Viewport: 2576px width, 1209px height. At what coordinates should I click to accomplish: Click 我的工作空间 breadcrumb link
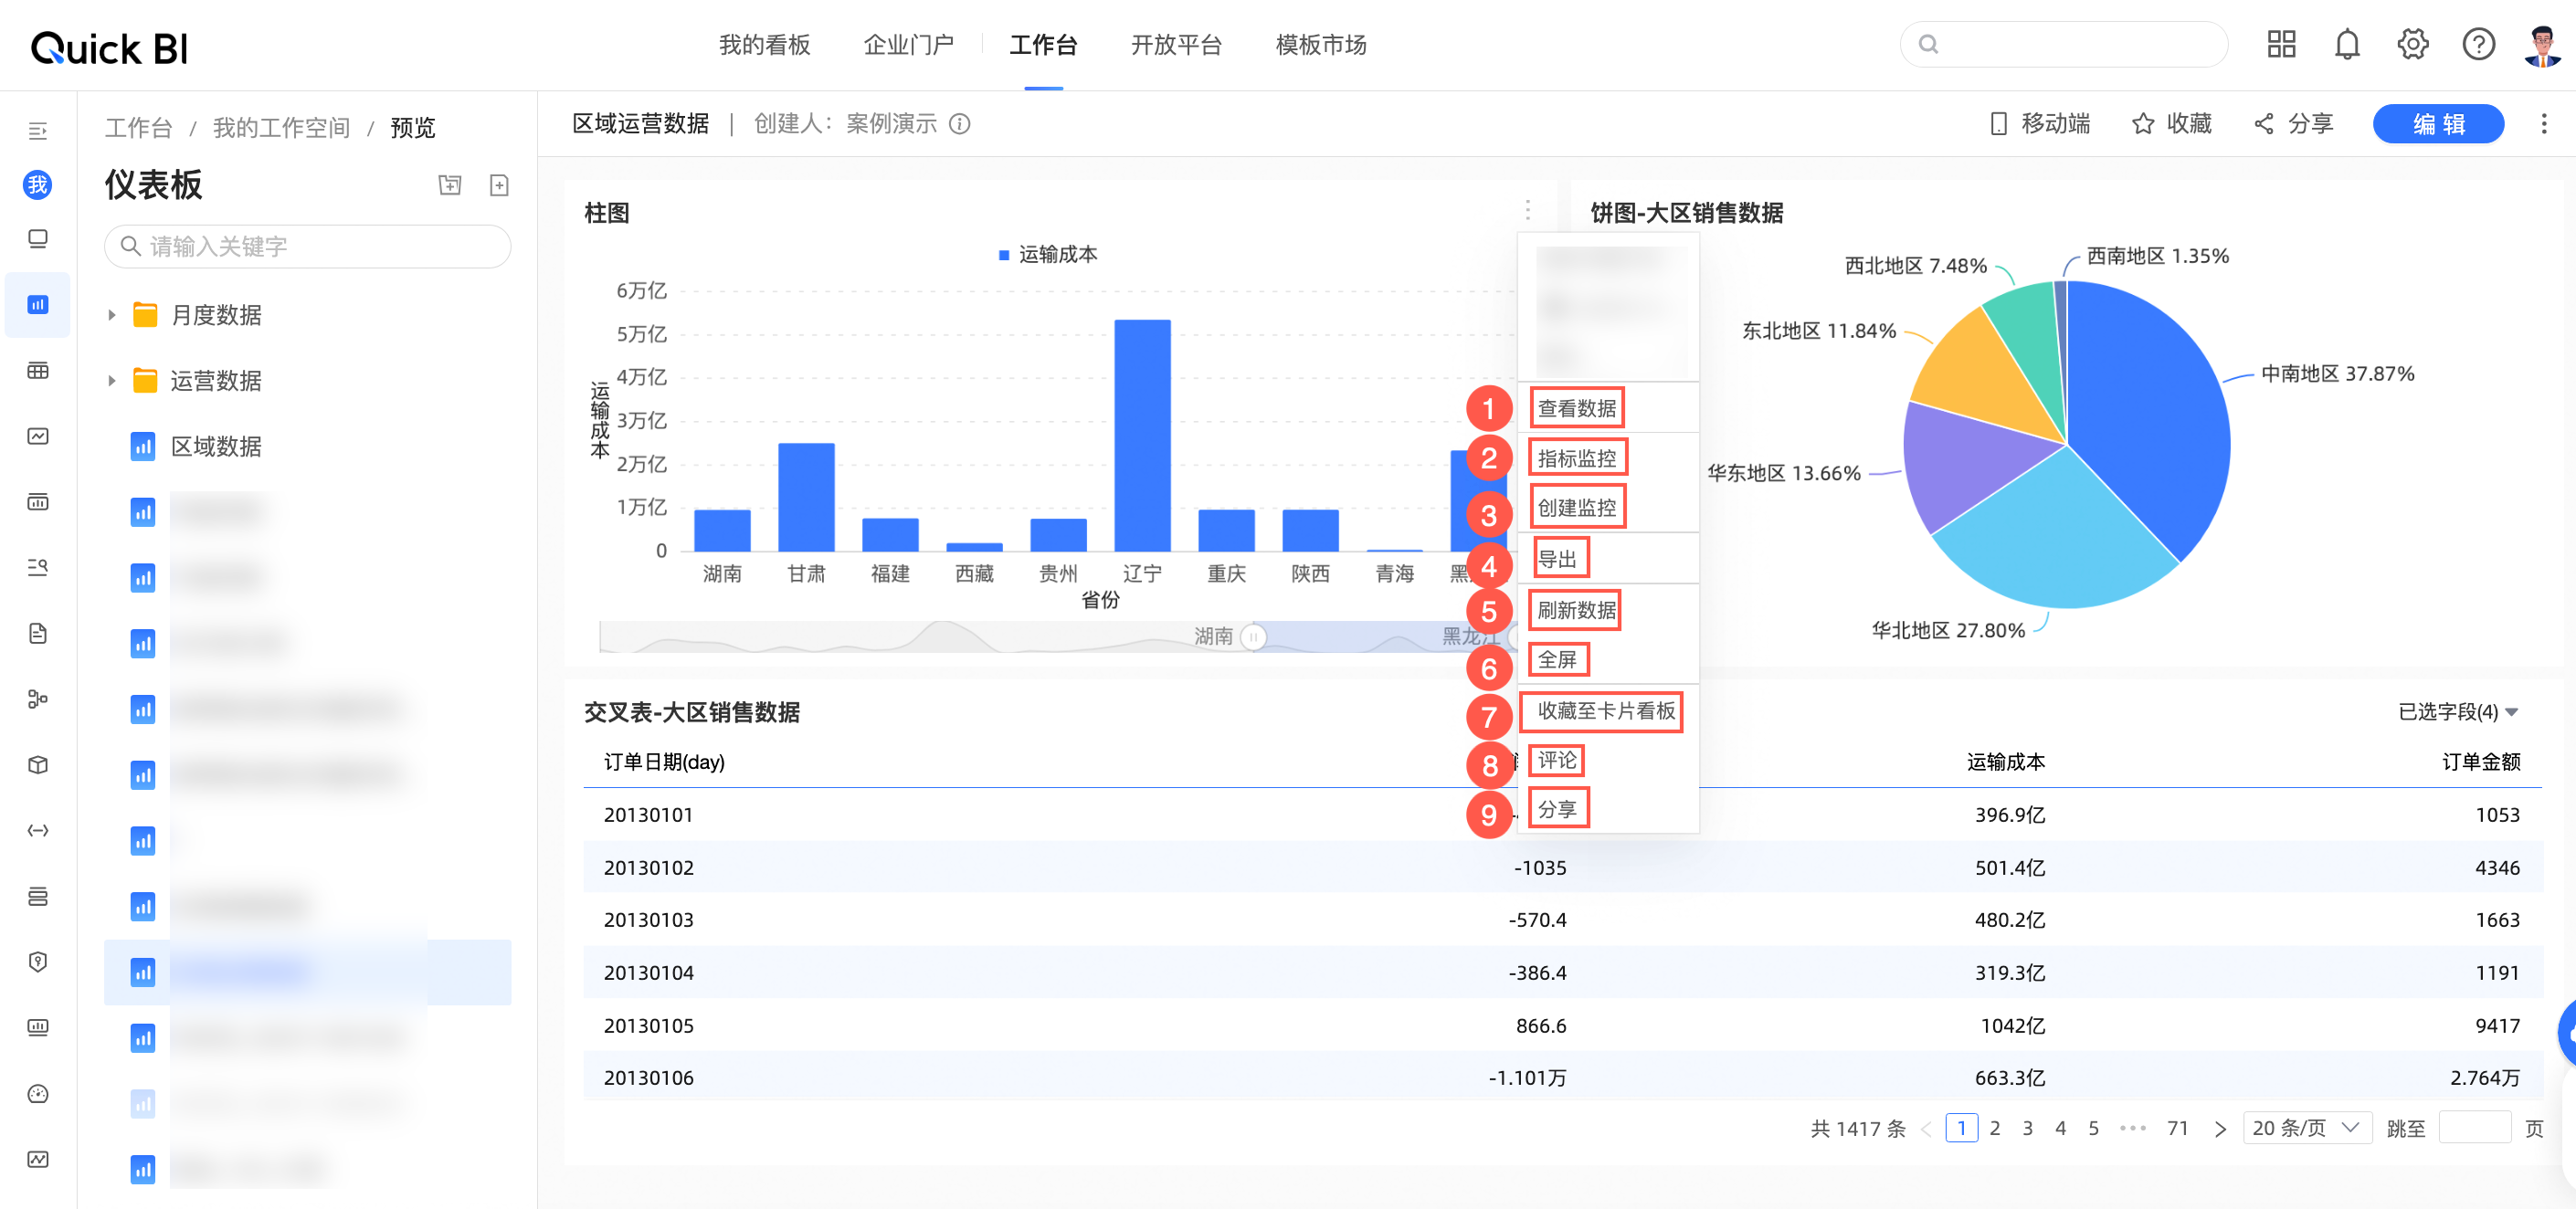click(x=281, y=128)
